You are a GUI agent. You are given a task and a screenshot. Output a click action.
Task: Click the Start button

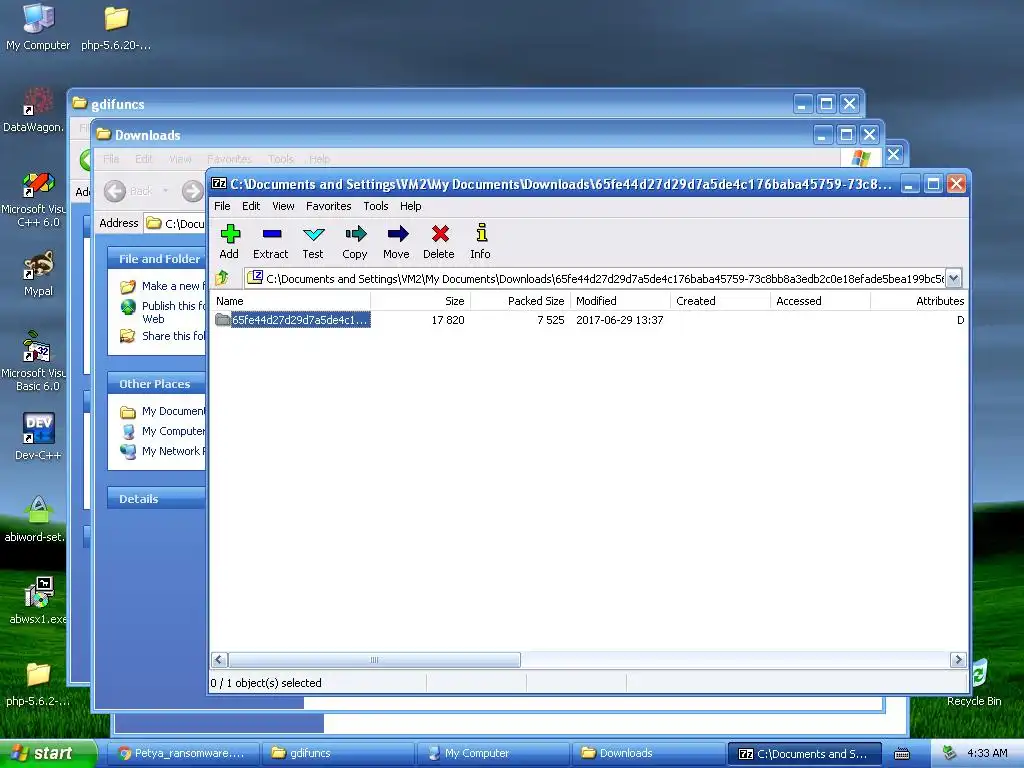[48, 753]
